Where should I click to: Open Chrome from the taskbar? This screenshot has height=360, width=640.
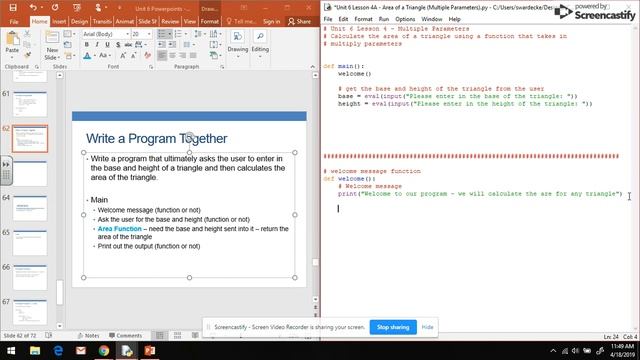click(x=104, y=351)
